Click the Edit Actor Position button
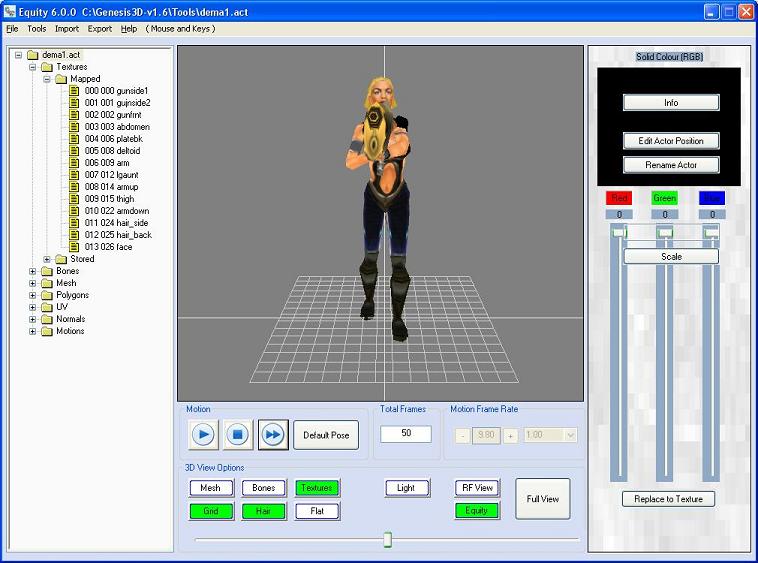 point(671,141)
